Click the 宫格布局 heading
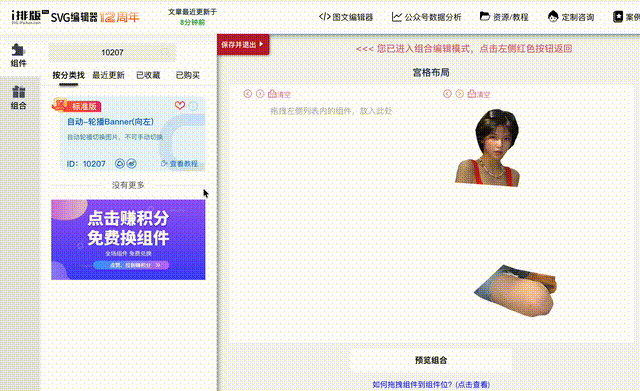The height and width of the screenshot is (391, 640). click(x=431, y=73)
